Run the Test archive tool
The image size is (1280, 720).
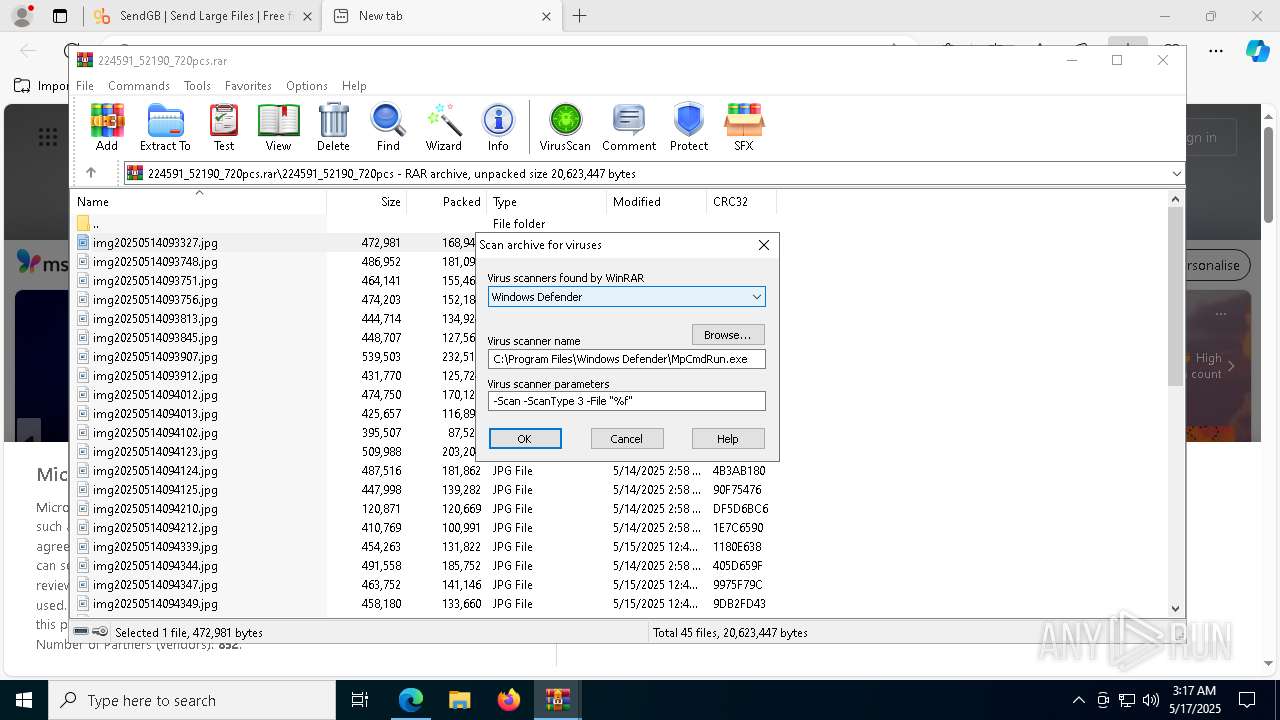point(224,127)
